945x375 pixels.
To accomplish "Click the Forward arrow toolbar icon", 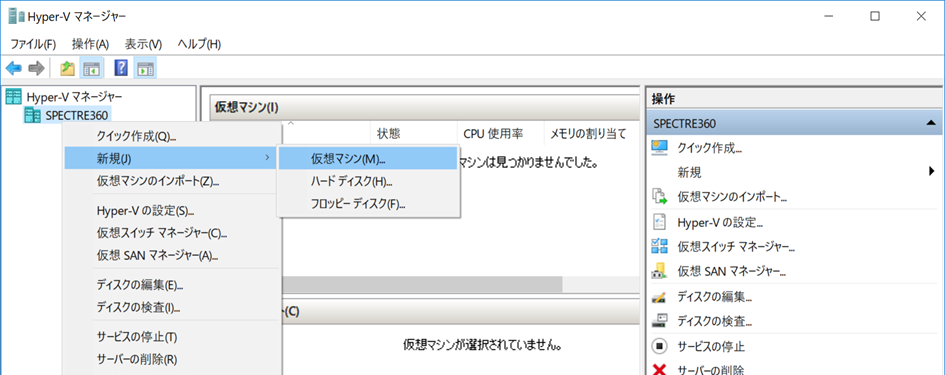I will point(36,68).
